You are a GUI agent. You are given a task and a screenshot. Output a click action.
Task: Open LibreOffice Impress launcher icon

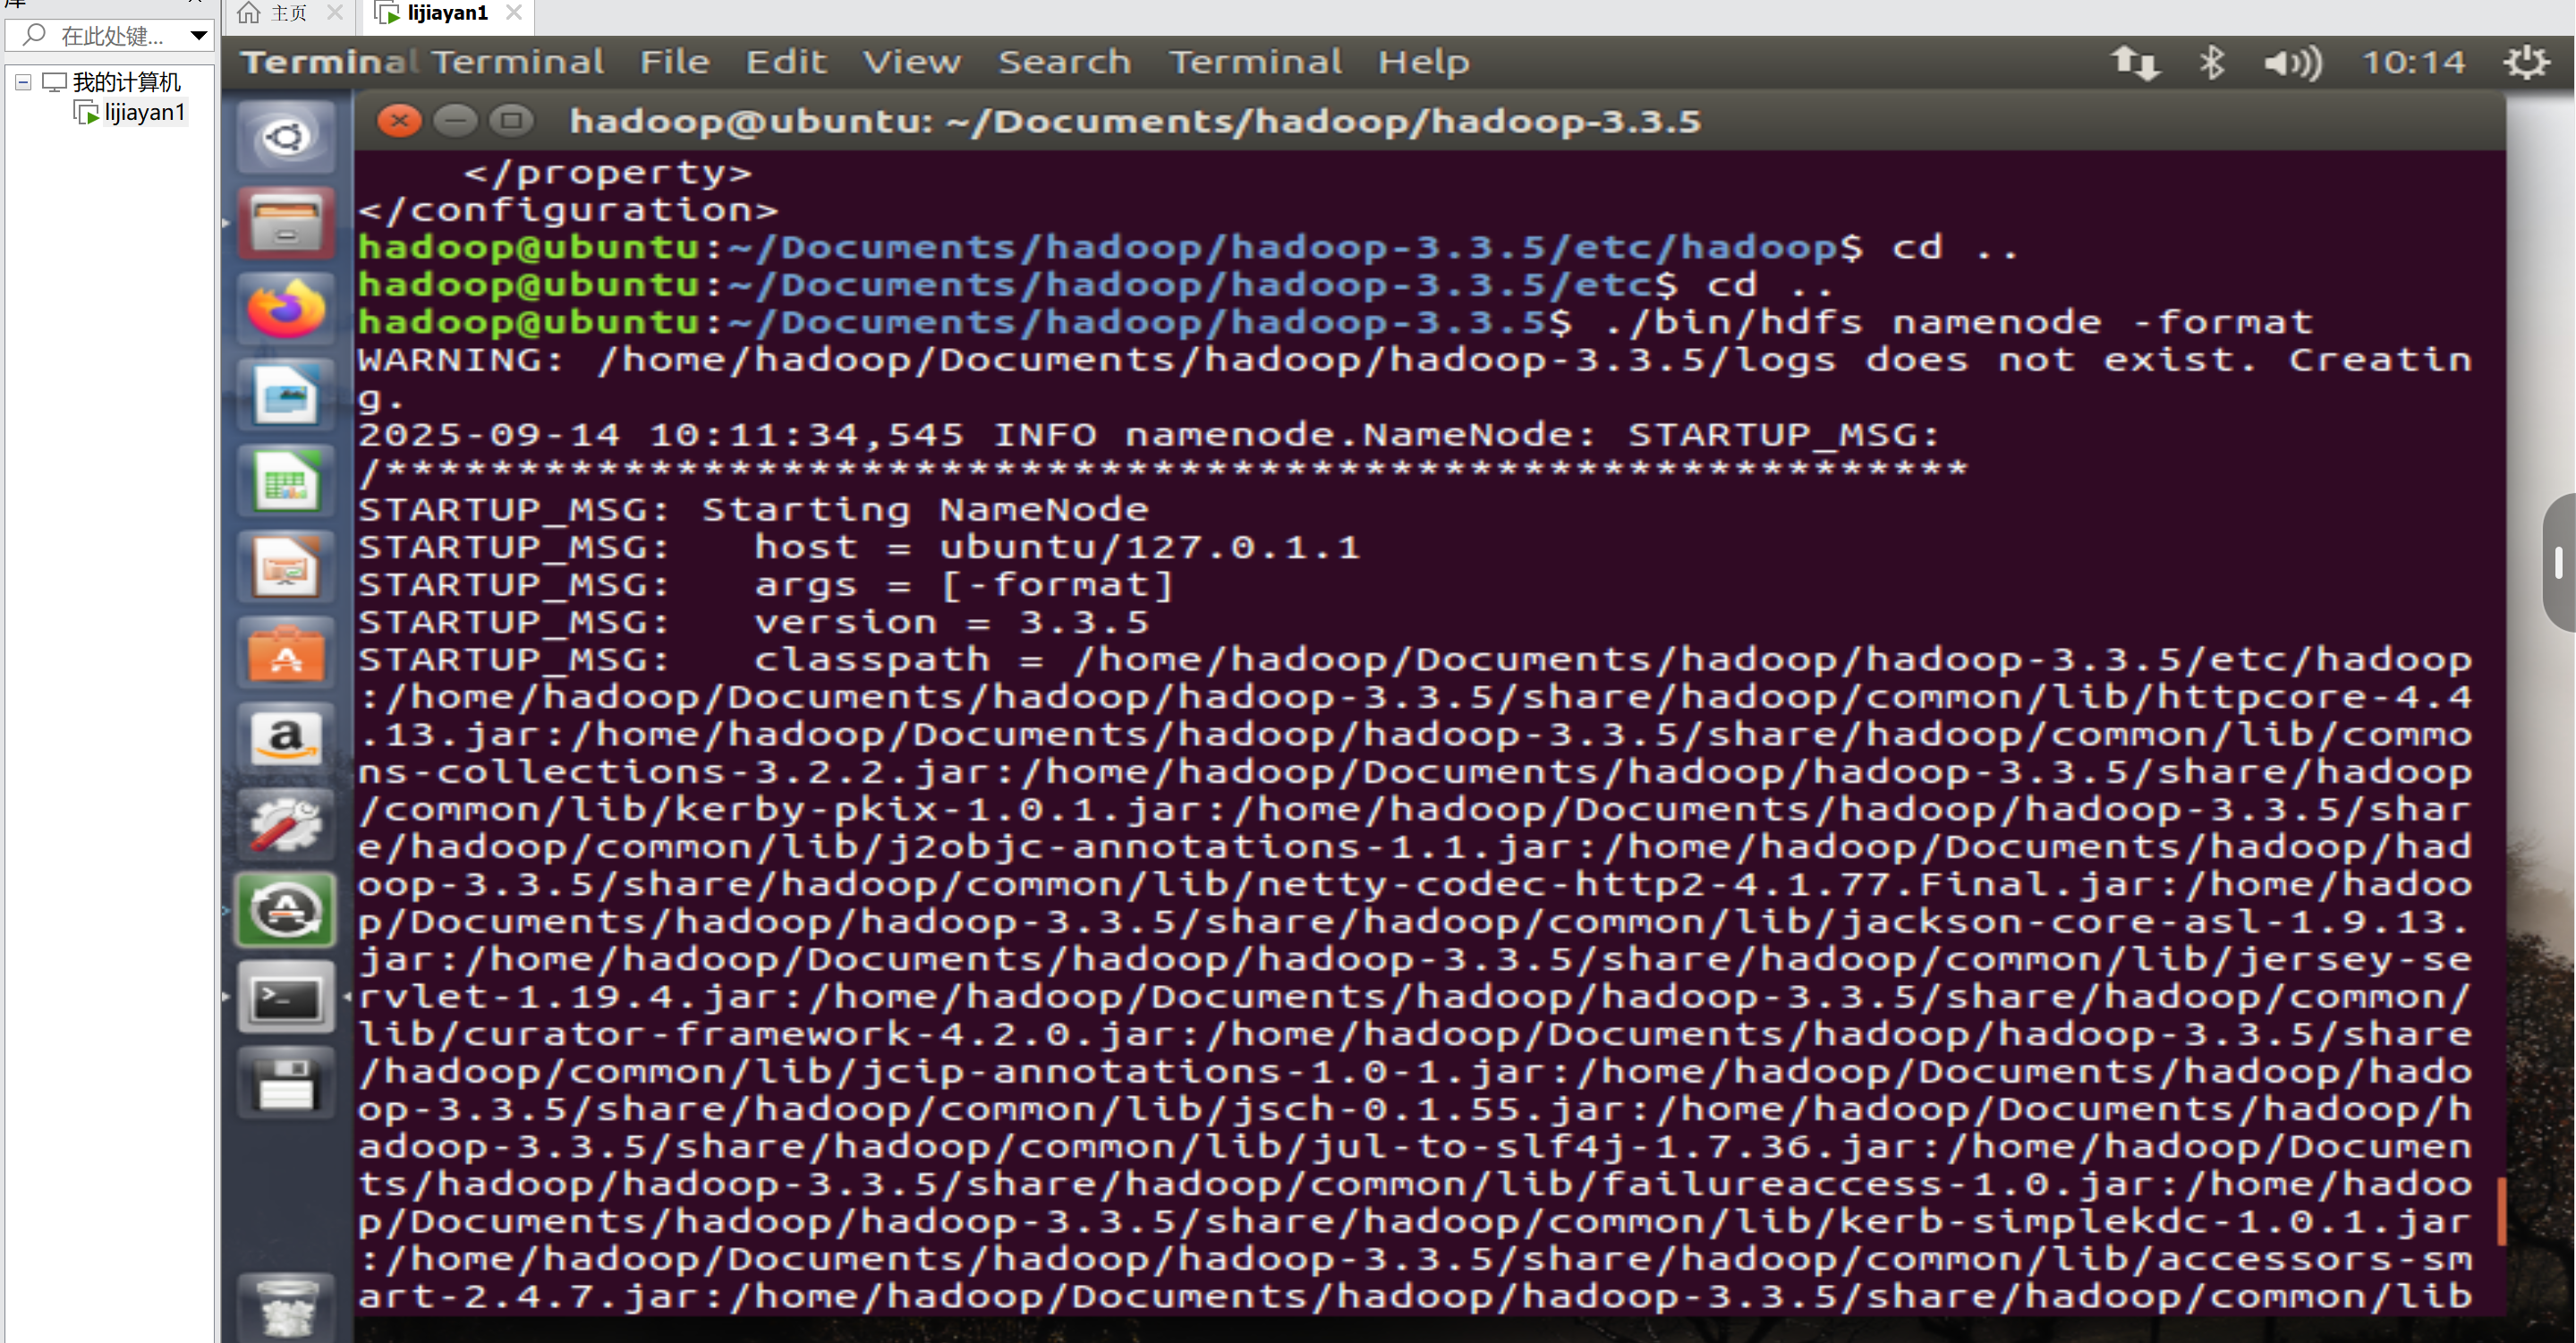click(x=286, y=569)
